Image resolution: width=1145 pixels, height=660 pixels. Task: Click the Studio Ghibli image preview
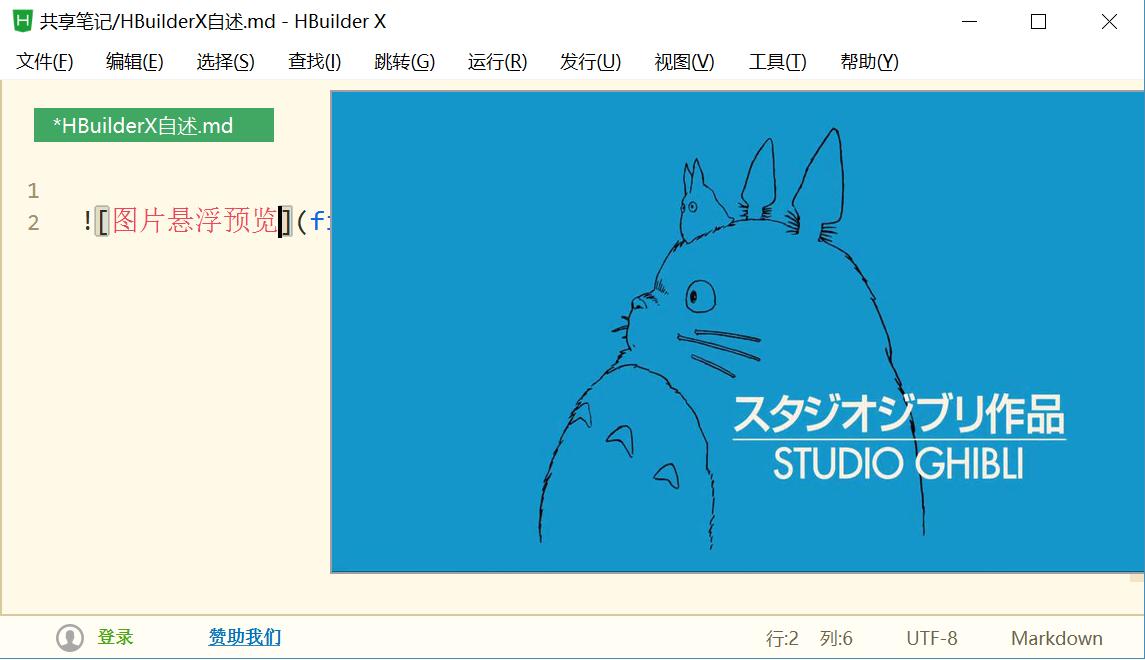tap(738, 331)
